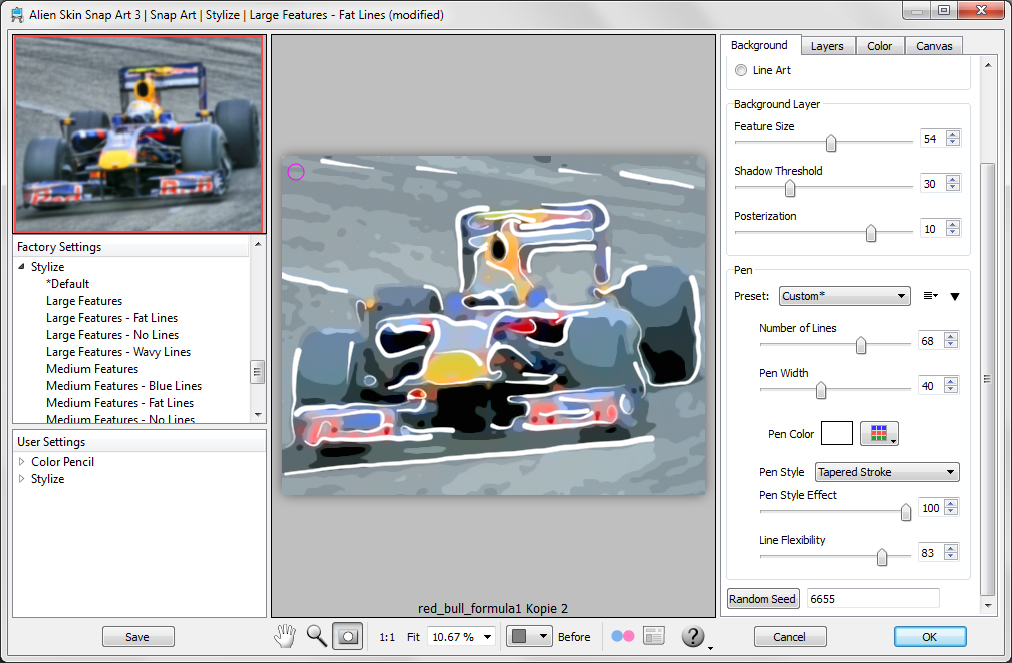The width and height of the screenshot is (1012, 663).
Task: Increase Pen Width with up arrow
Action: (x=951, y=382)
